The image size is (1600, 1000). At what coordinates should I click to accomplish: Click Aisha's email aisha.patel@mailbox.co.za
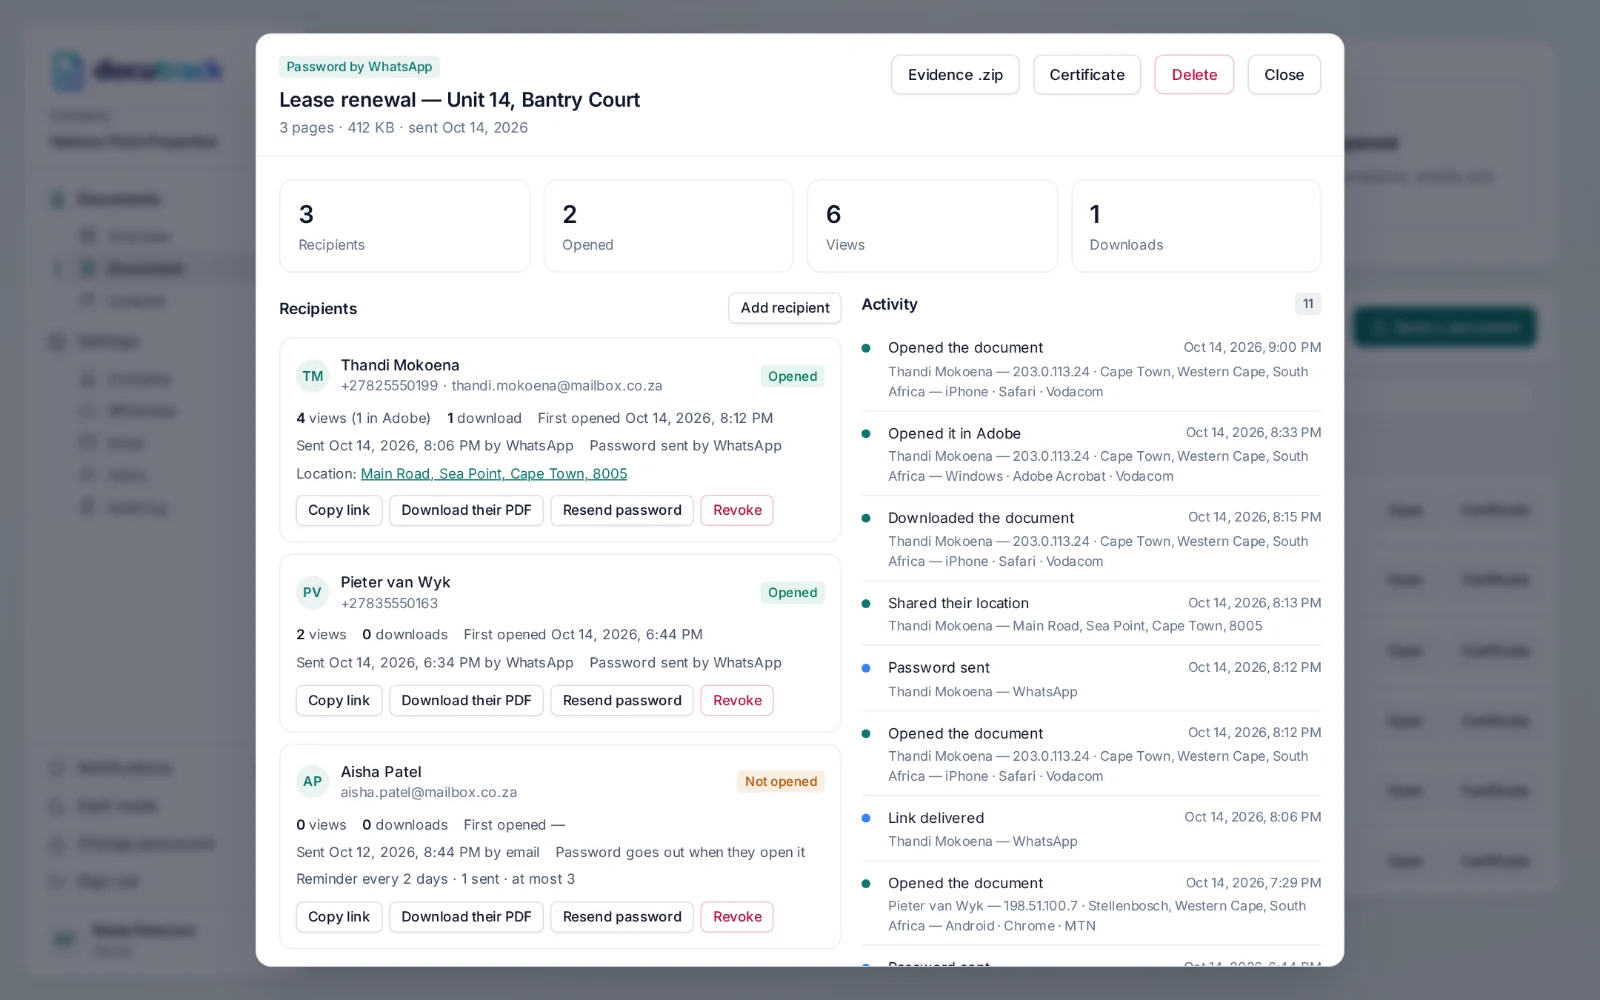click(x=429, y=793)
